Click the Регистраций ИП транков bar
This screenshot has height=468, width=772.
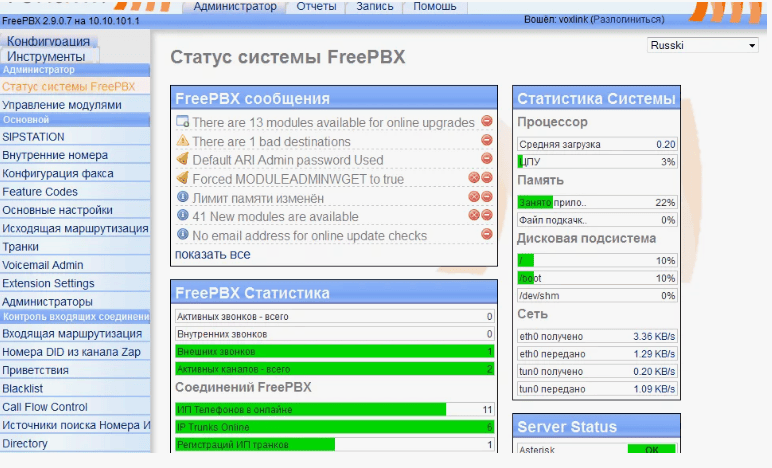(334, 444)
